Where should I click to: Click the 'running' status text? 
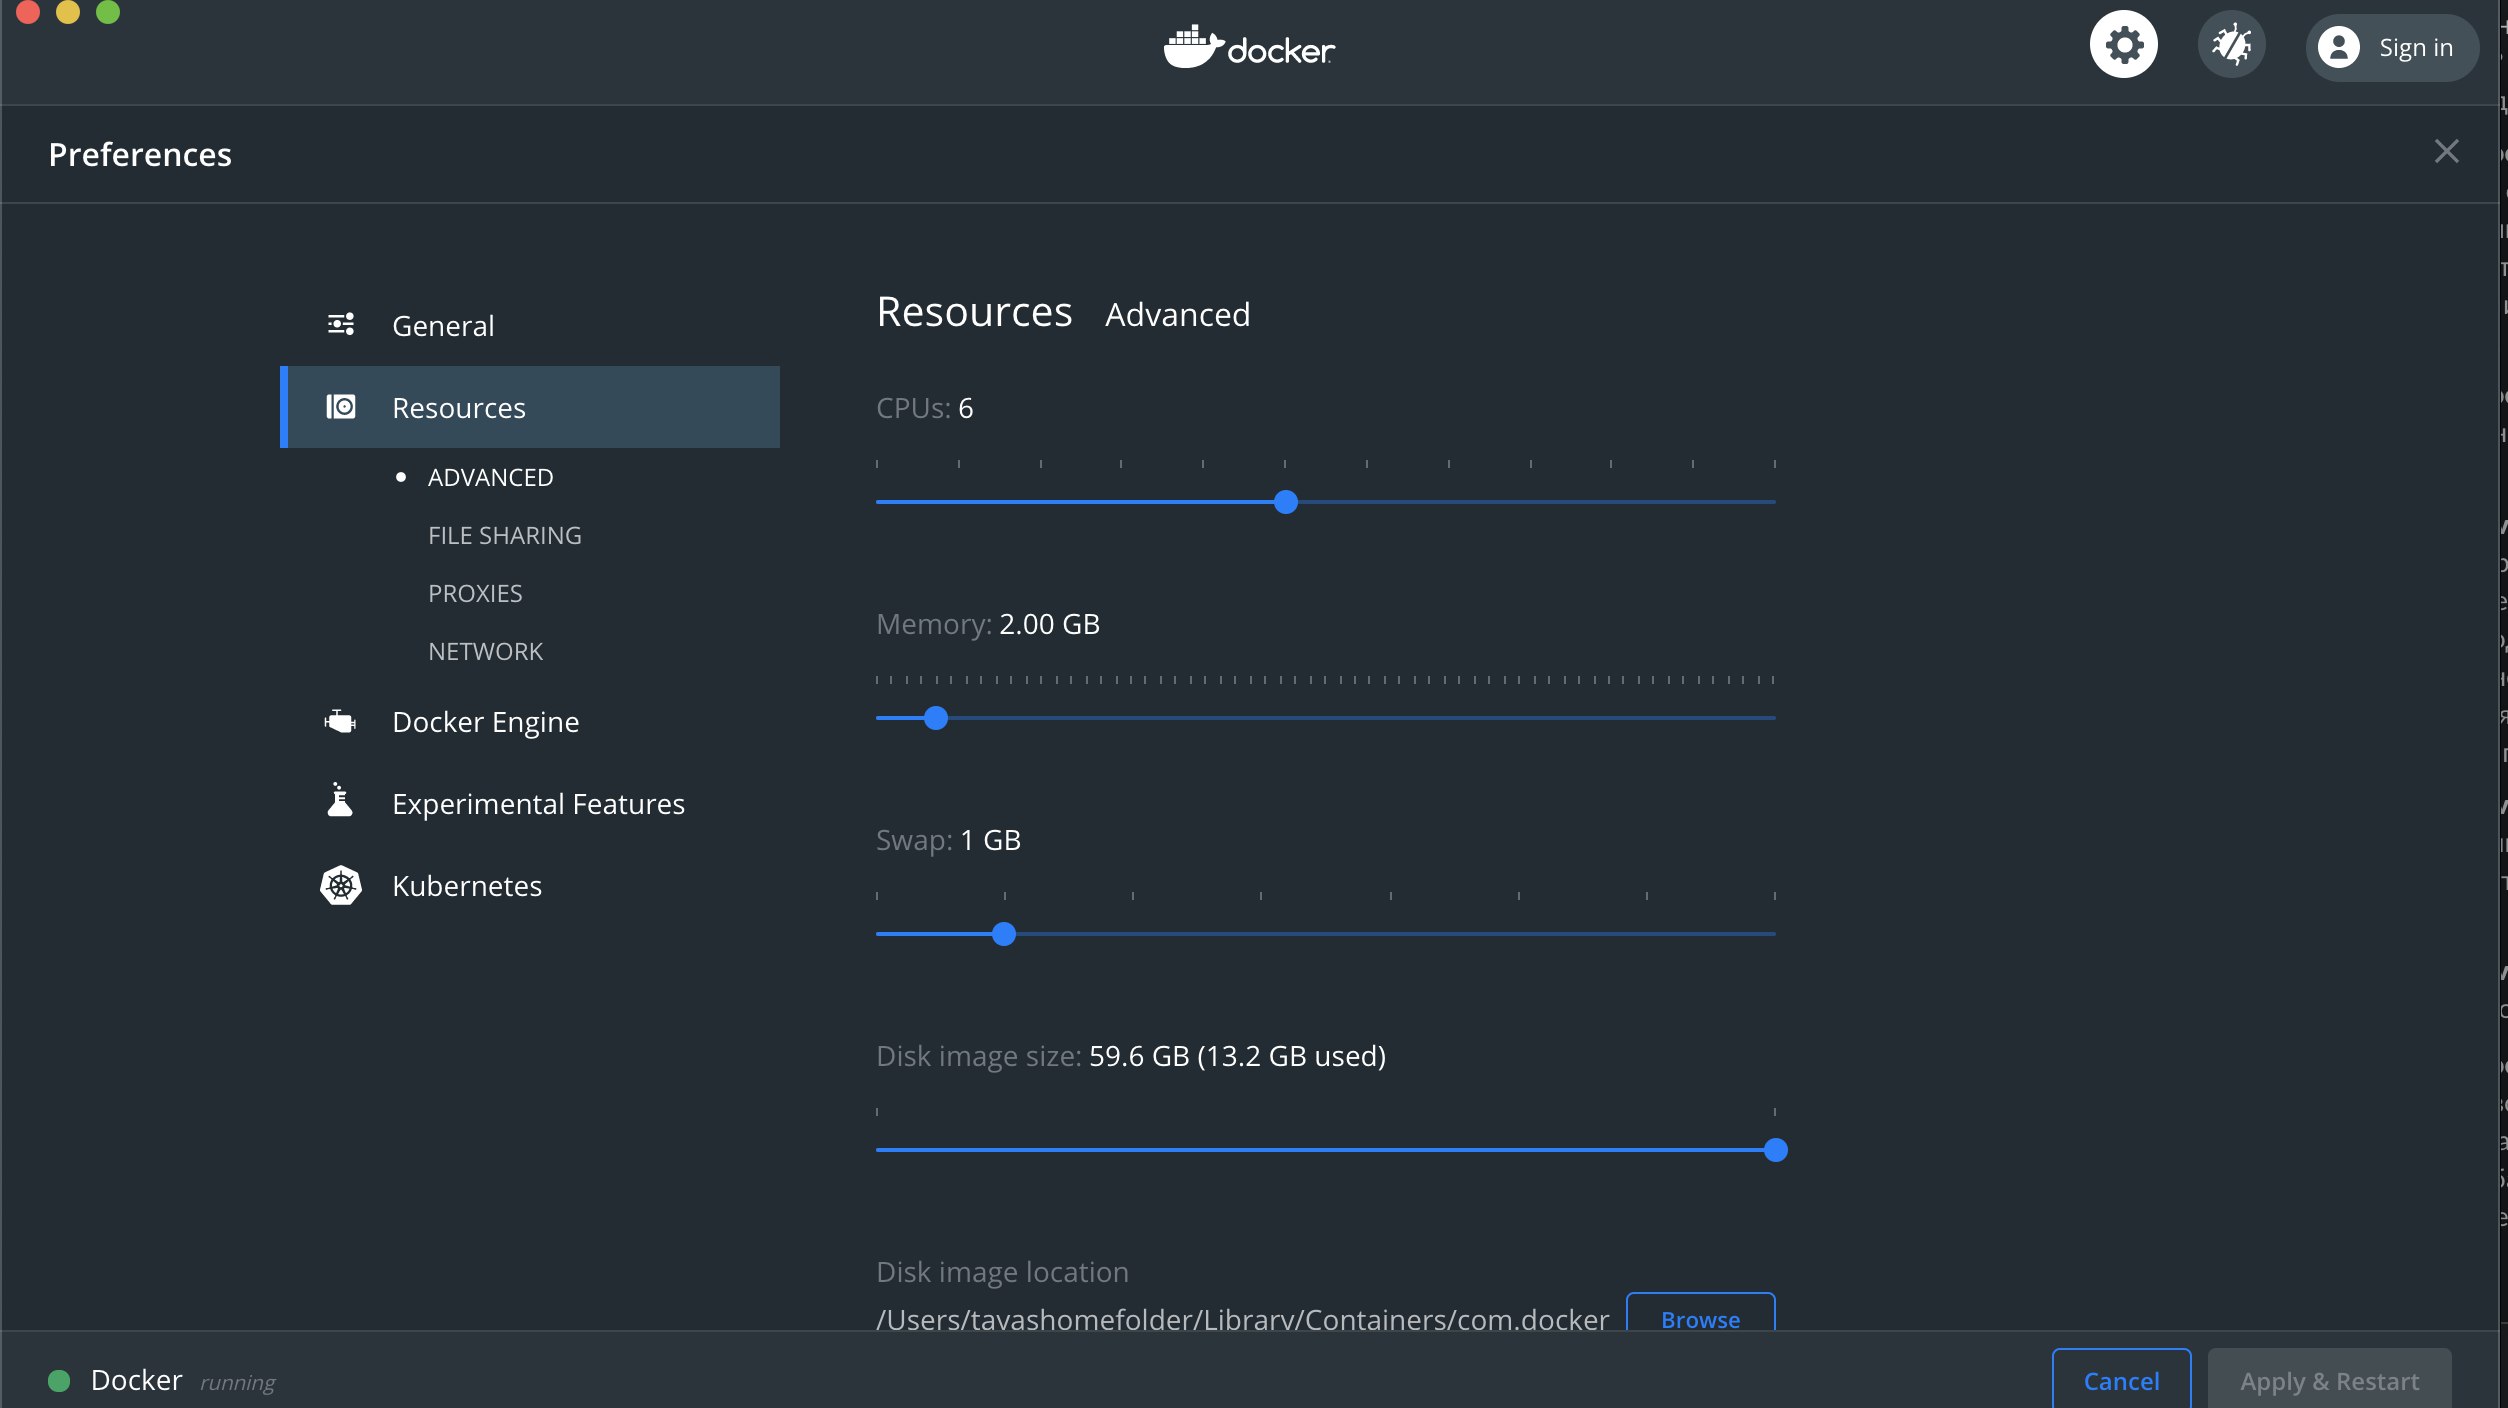coord(237,1382)
